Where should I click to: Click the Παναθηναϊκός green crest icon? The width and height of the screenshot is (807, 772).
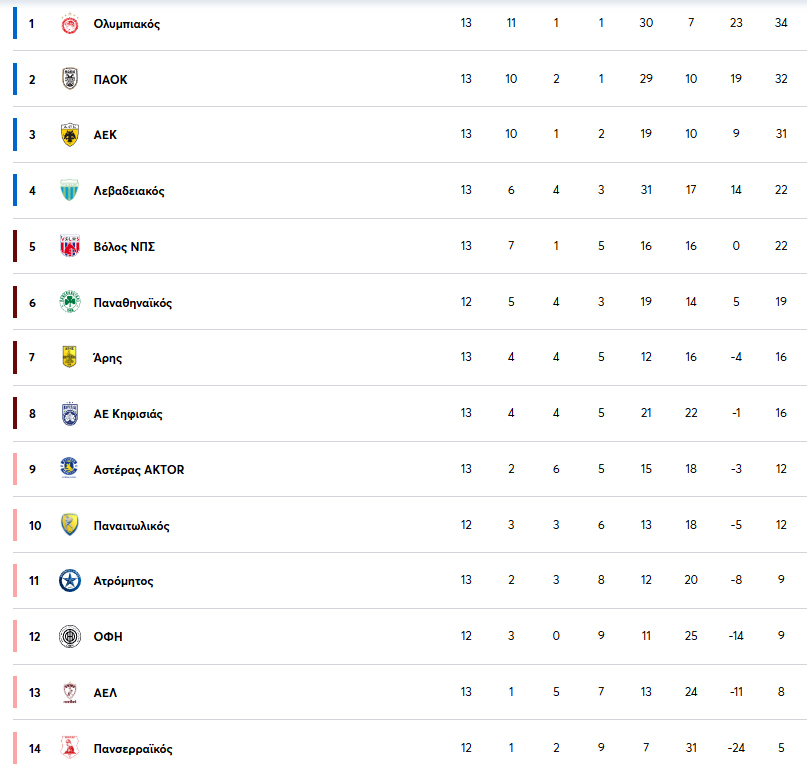pyautogui.click(x=69, y=303)
